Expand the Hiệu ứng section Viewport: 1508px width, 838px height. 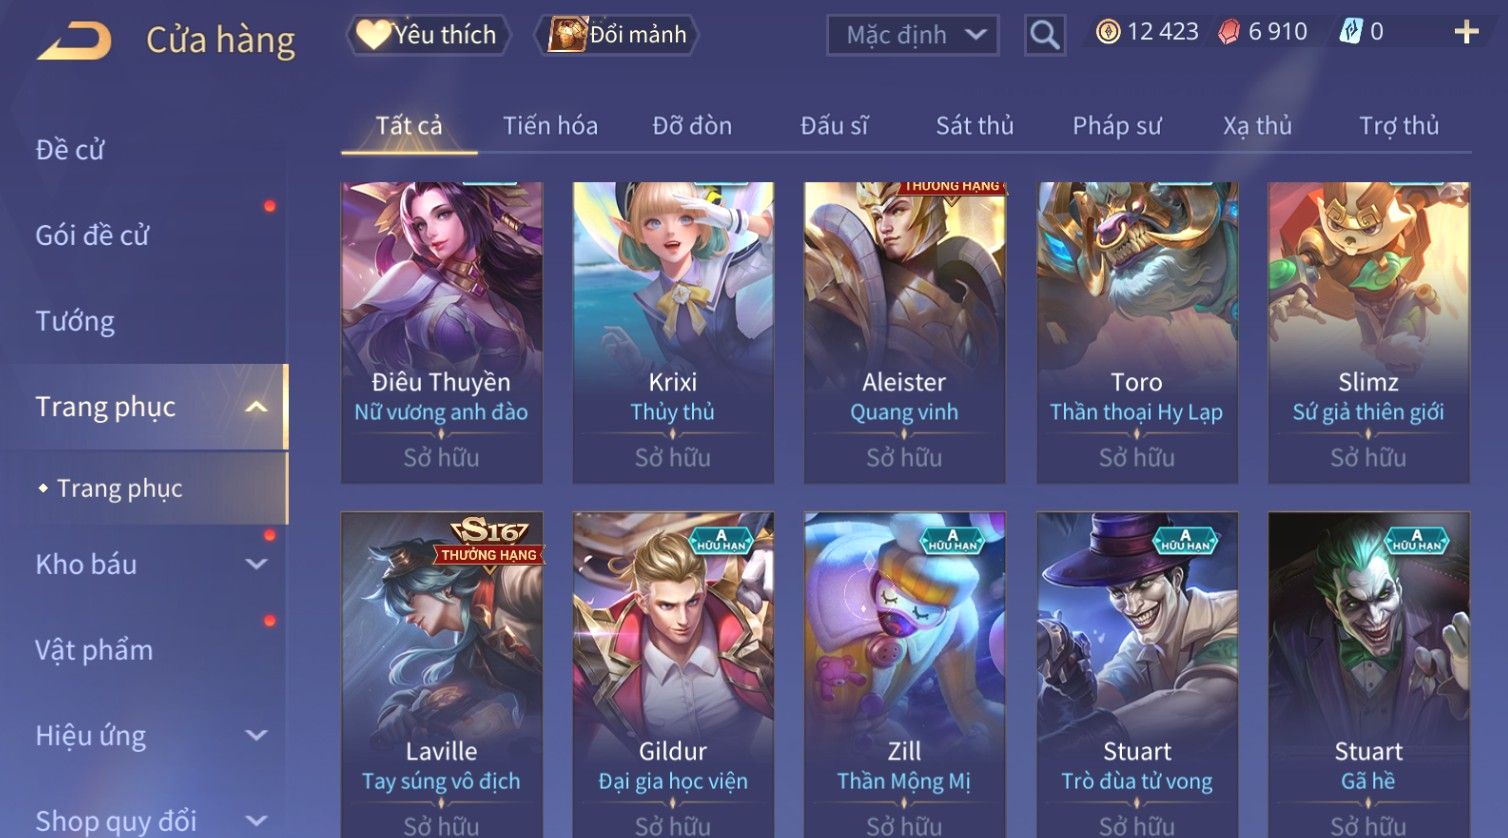point(256,736)
